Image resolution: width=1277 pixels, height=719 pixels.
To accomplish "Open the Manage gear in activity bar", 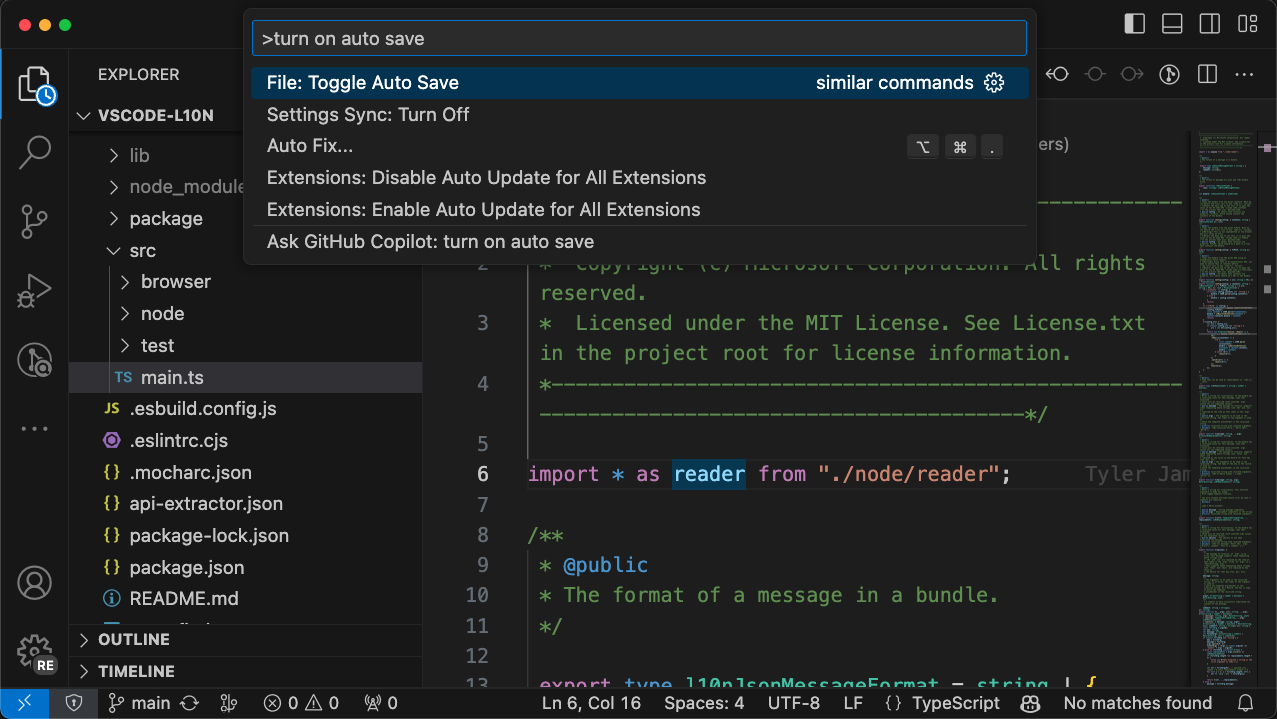I will tap(34, 651).
